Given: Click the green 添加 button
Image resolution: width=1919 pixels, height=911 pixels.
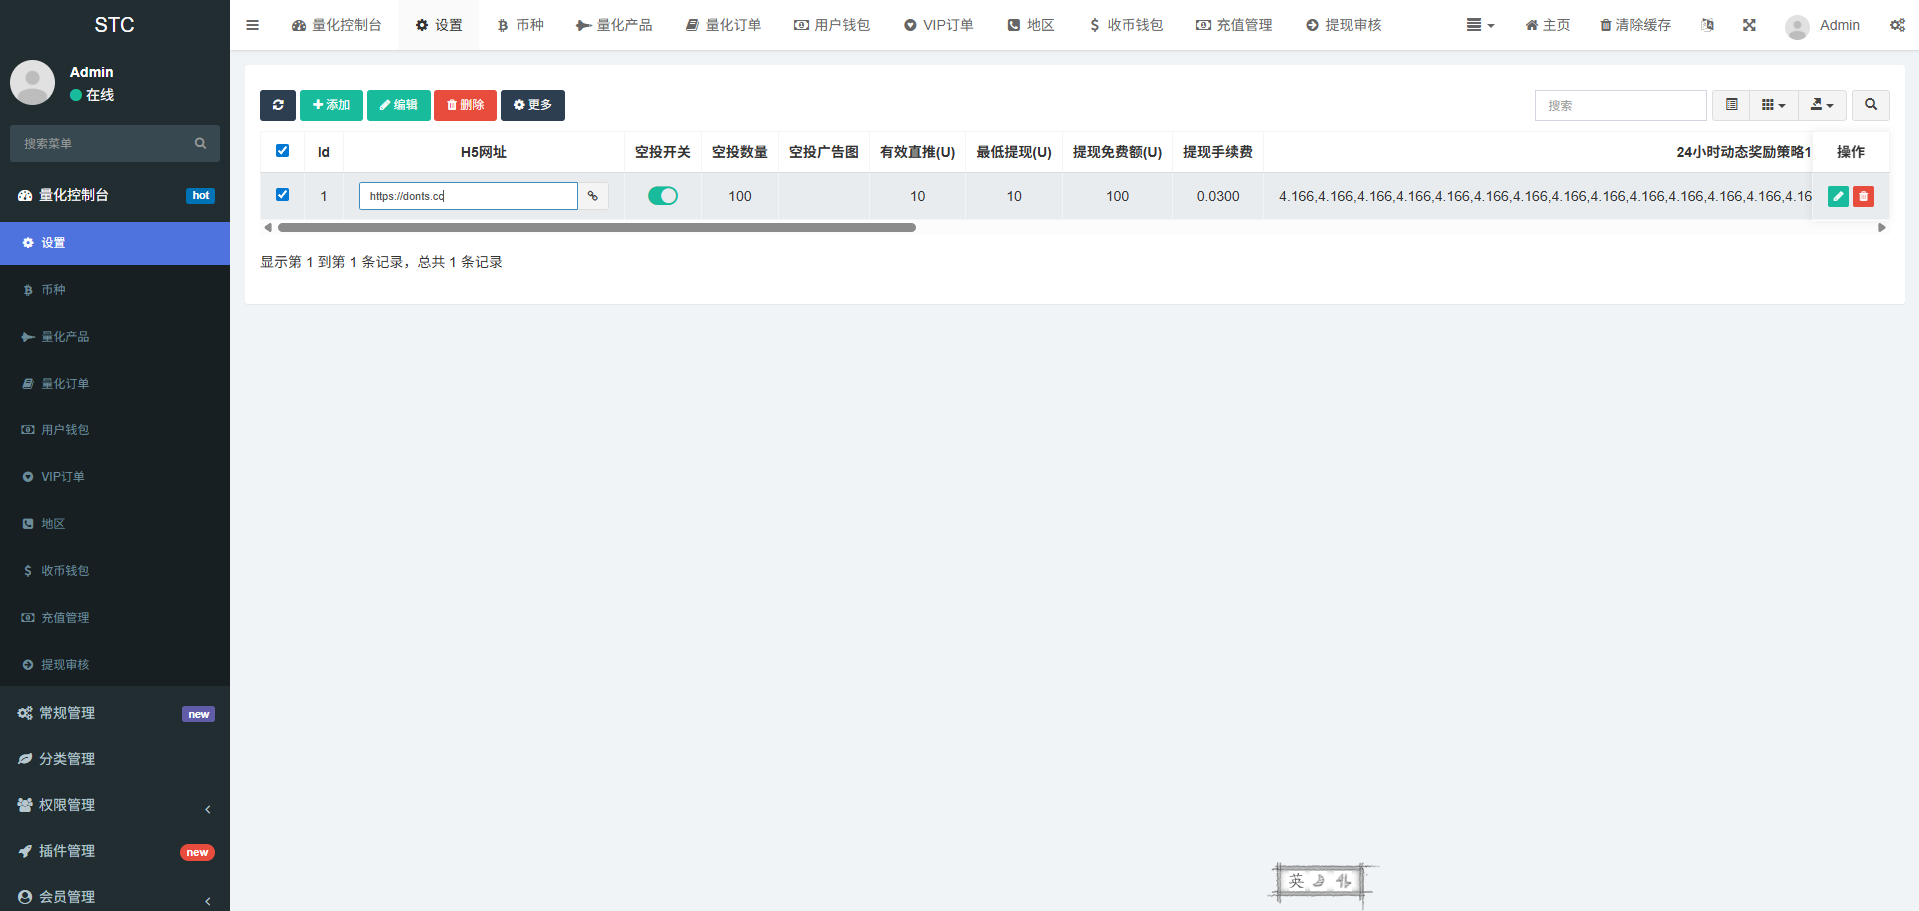Looking at the screenshot, I should 331,105.
